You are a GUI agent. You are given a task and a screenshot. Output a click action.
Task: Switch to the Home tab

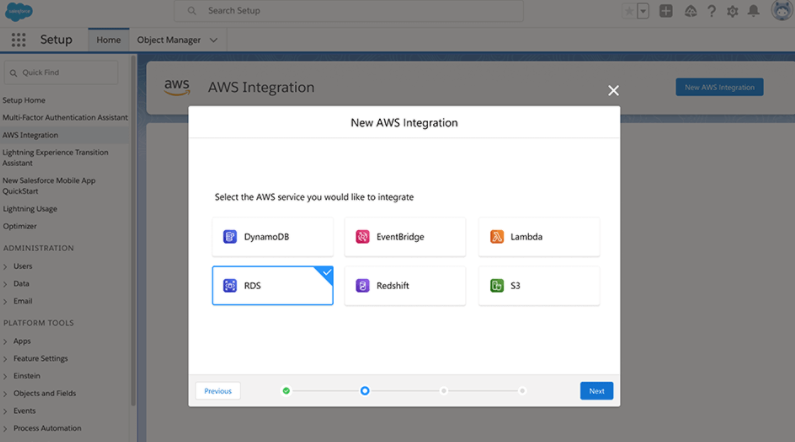109,40
